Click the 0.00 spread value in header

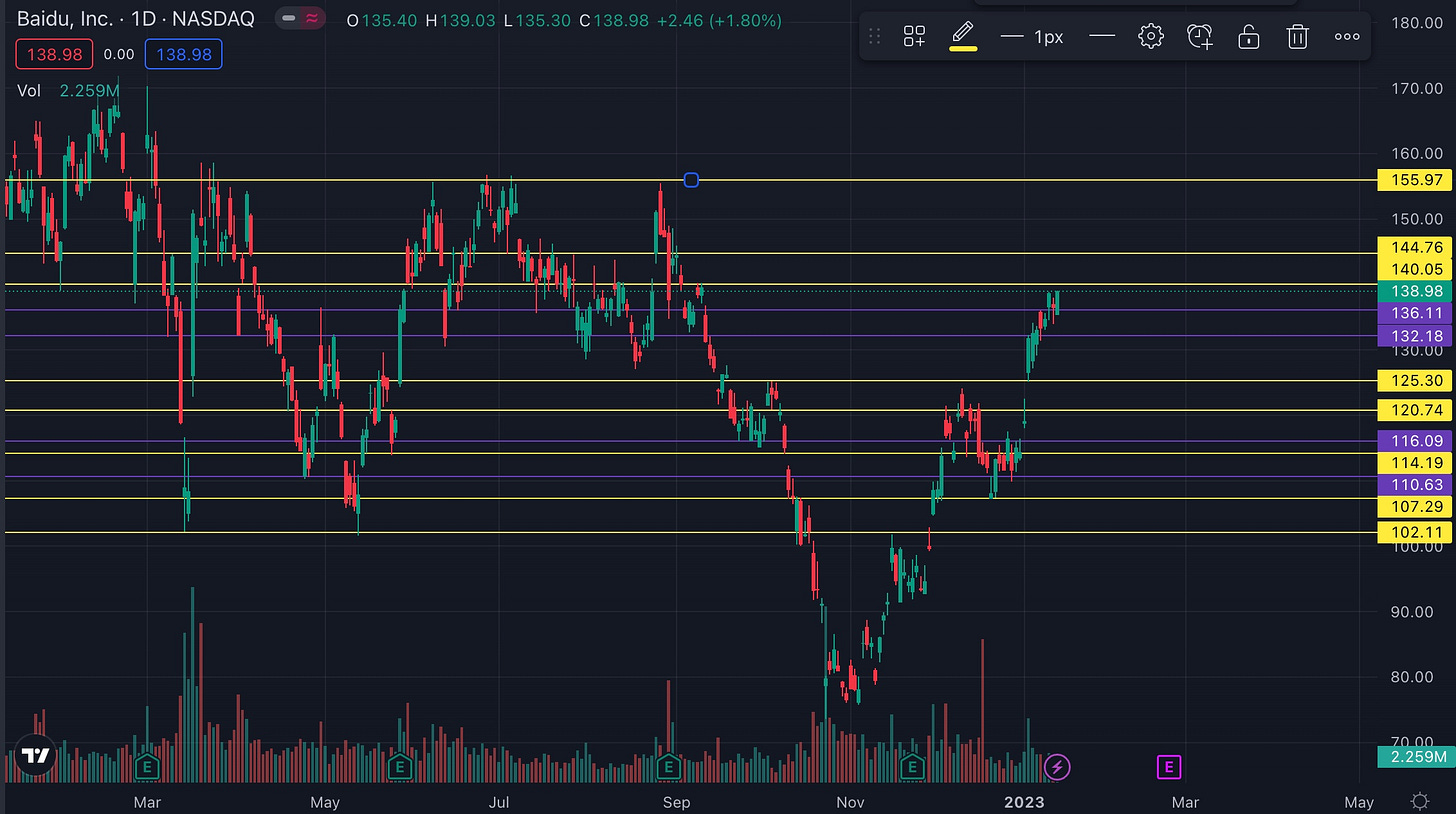point(119,54)
